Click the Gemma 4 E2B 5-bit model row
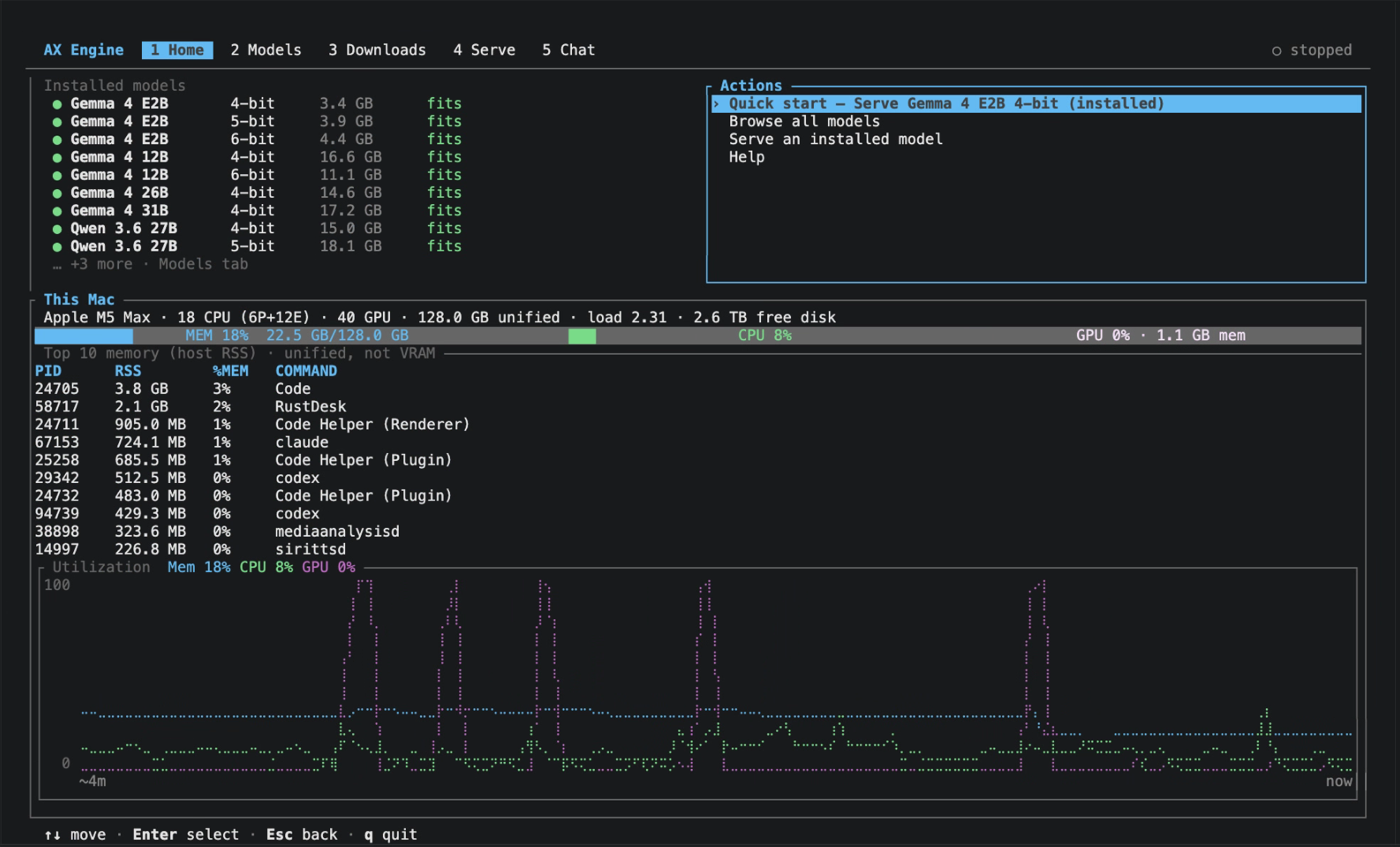Viewport: 1400px width, 847px height. click(x=257, y=122)
